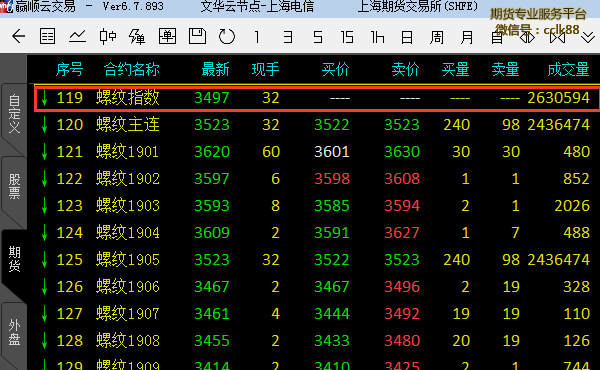Select the 螺纹主连 contract row

pyautogui.click(x=317, y=125)
